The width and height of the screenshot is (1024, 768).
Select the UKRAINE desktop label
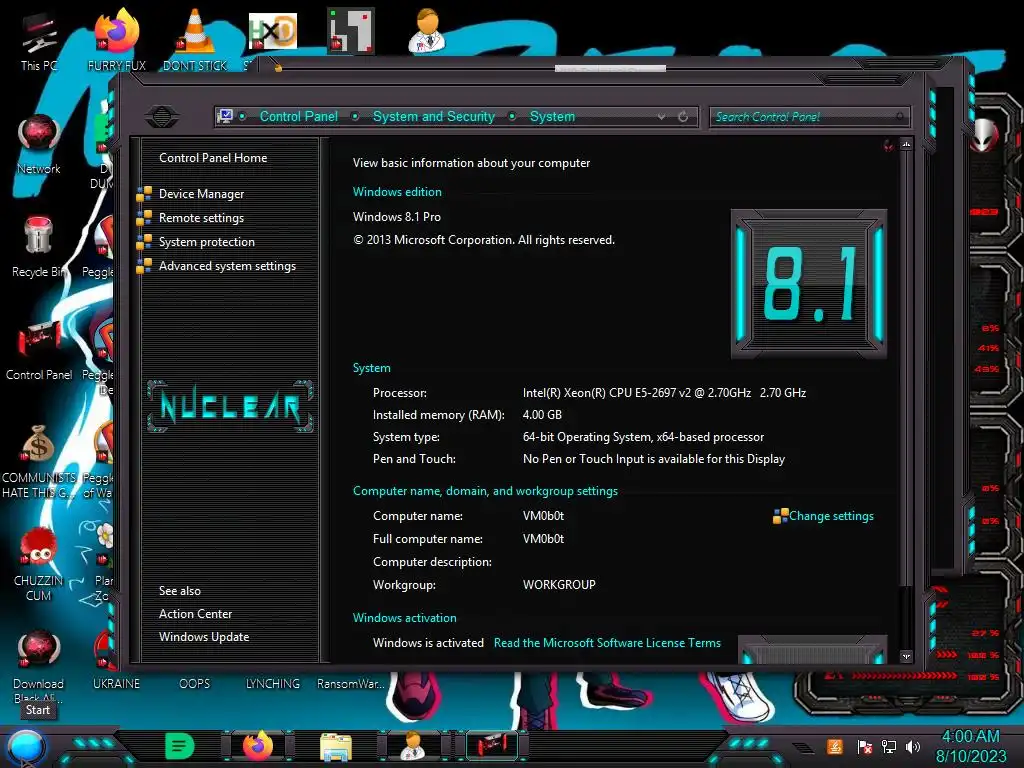tap(116, 684)
